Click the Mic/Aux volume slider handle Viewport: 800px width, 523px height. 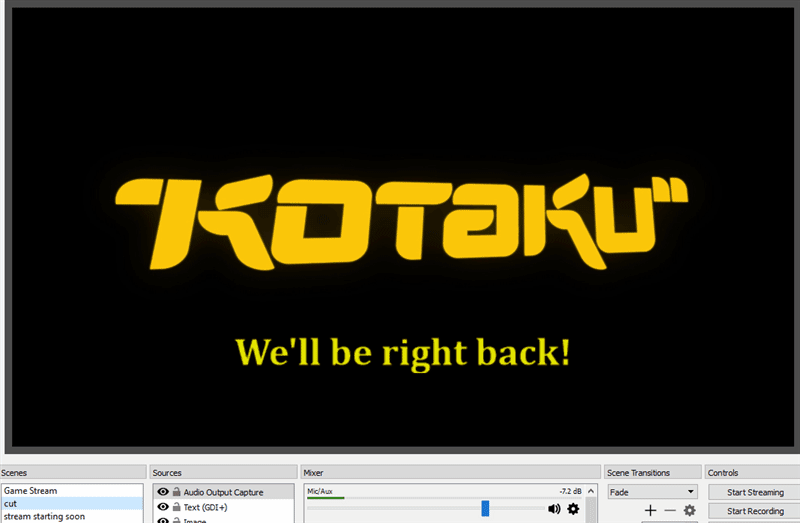485,508
